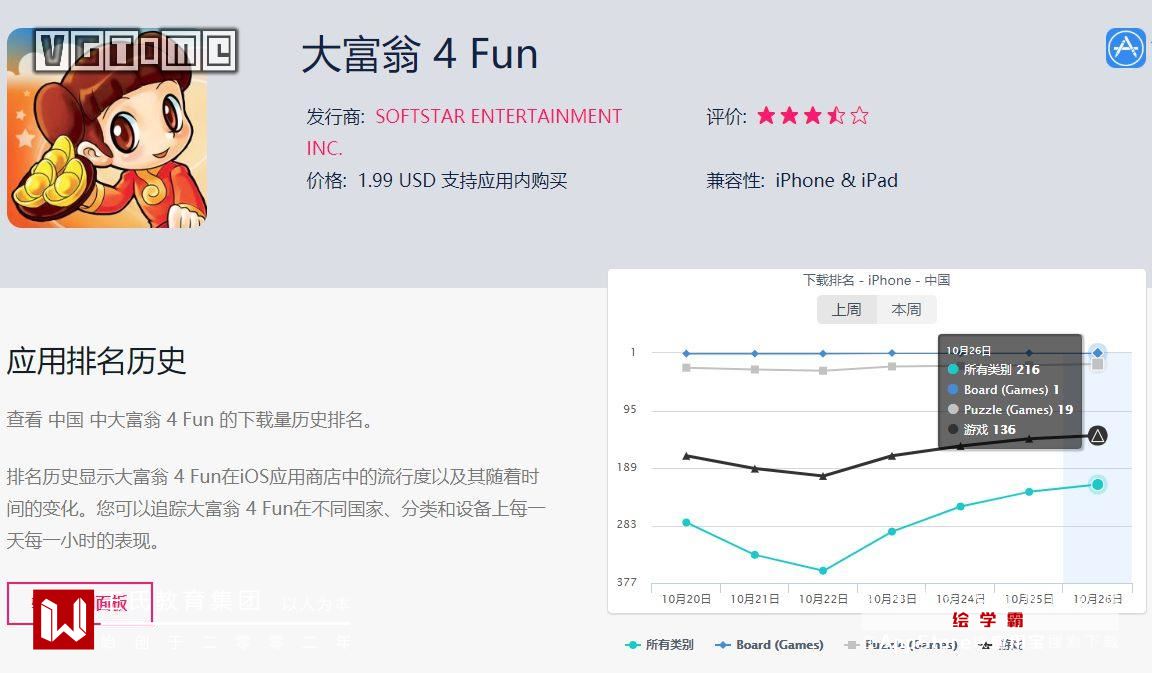Open publisher SOFTSTAR ENTERTAINMENT INC. link
Viewport: 1152px width, 673px height.
[464, 132]
